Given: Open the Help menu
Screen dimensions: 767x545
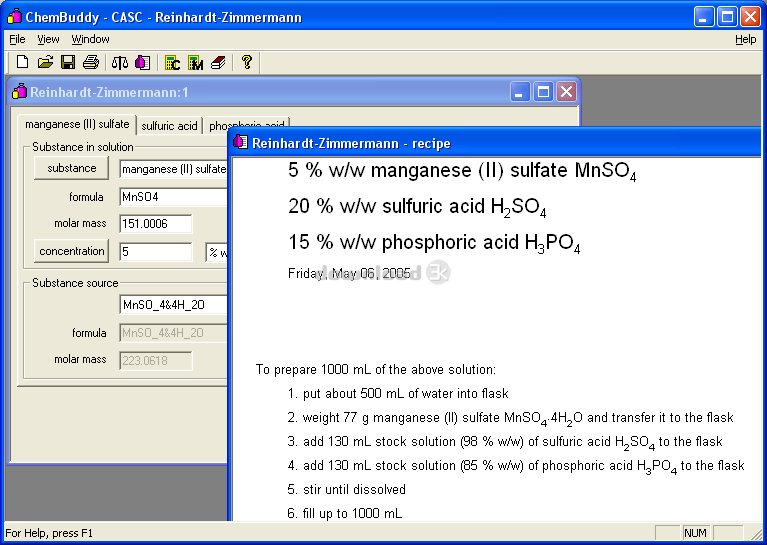Looking at the screenshot, I should point(745,39).
